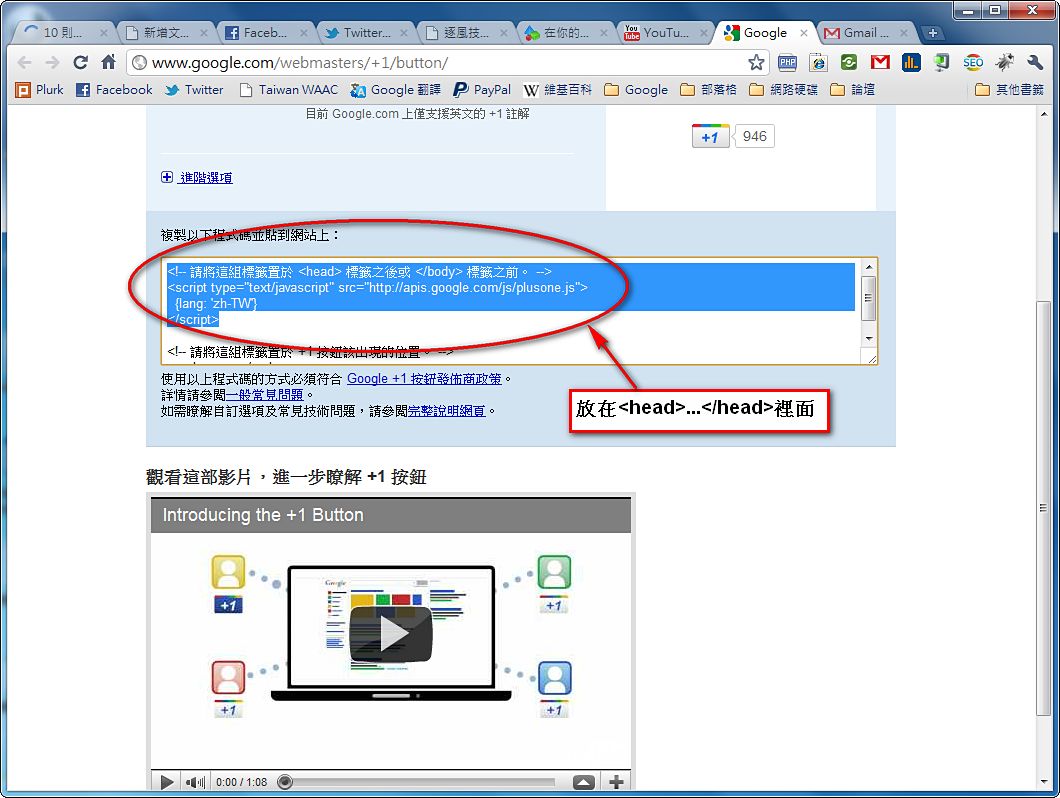Expand the 部落格 bookmarks folder

[x=708, y=90]
